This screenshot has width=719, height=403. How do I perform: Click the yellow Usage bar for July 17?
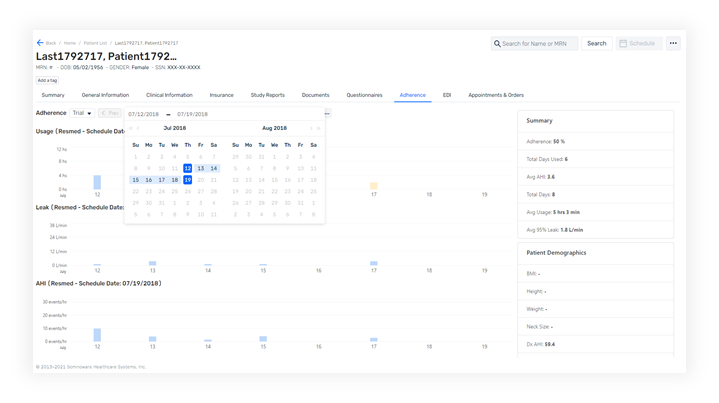point(374,186)
